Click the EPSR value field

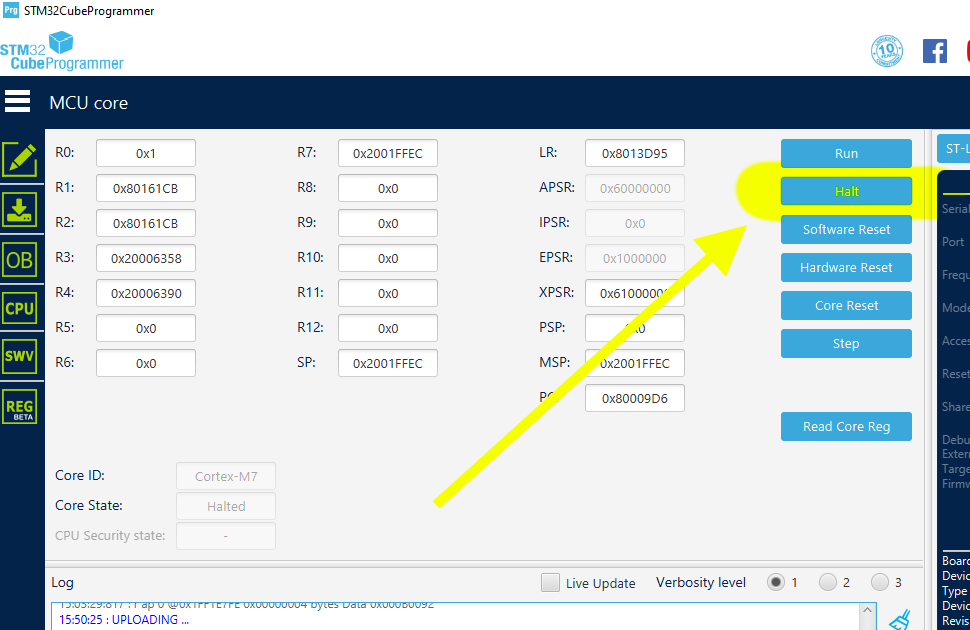(x=635, y=258)
